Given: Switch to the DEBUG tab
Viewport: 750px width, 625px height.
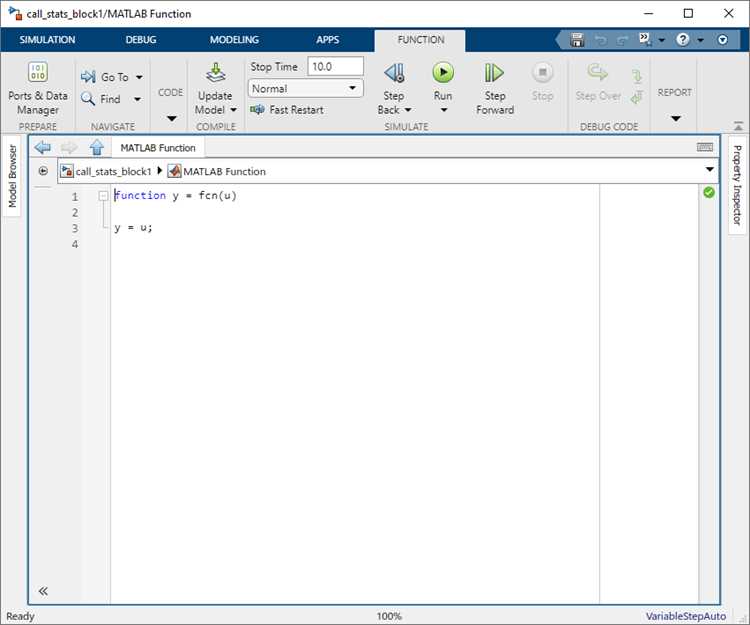Looking at the screenshot, I should (x=141, y=40).
